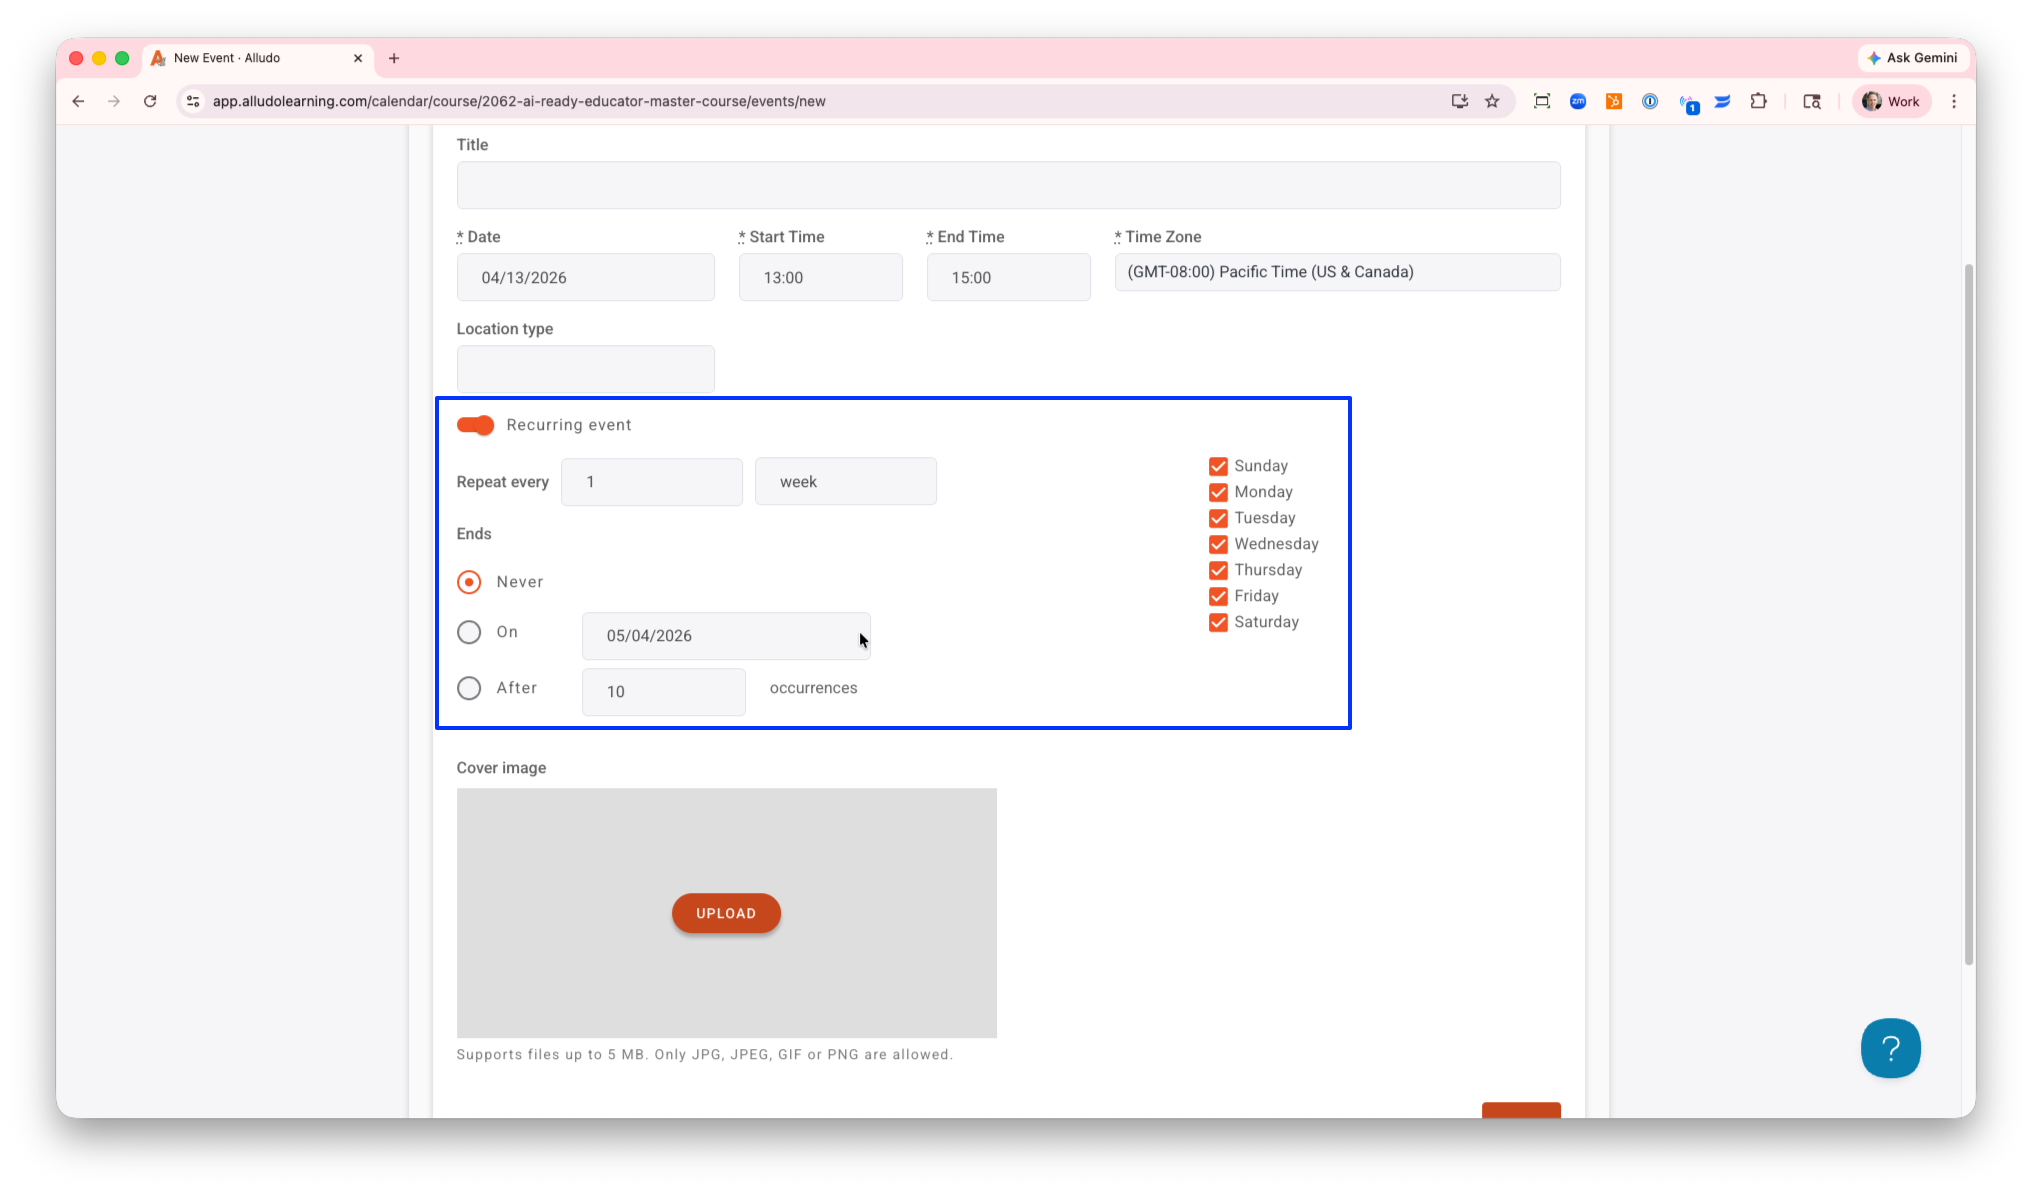Uncheck the Sunday checkbox
Viewport: 2033px width, 1193px height.
[x=1218, y=466]
